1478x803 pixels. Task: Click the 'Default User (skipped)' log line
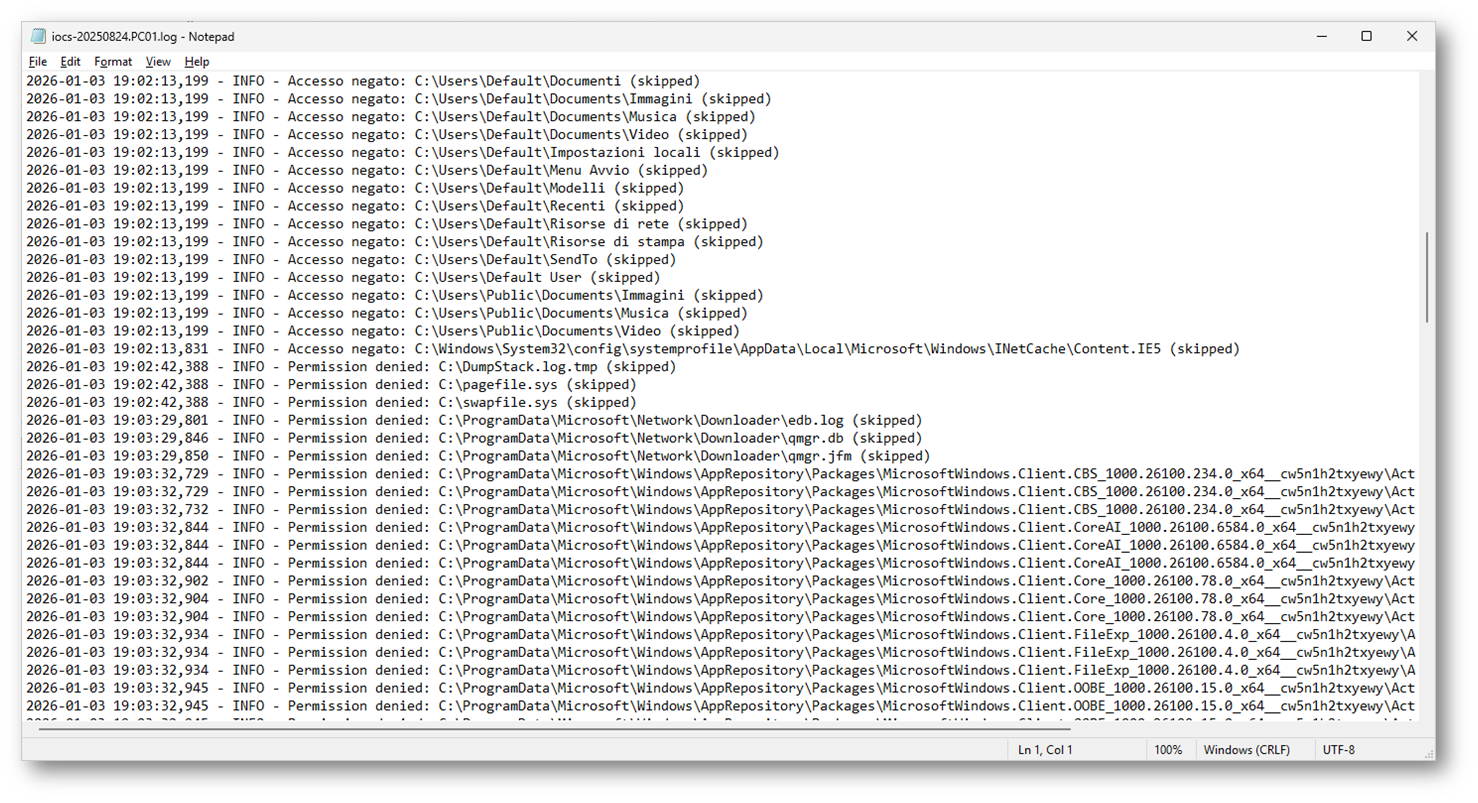tap(343, 278)
